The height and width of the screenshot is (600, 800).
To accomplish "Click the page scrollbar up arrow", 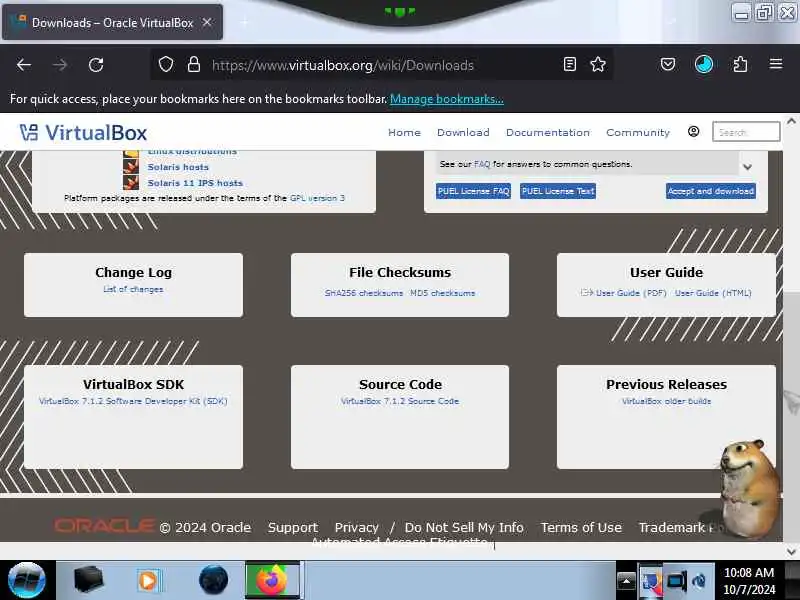I will click(x=791, y=121).
